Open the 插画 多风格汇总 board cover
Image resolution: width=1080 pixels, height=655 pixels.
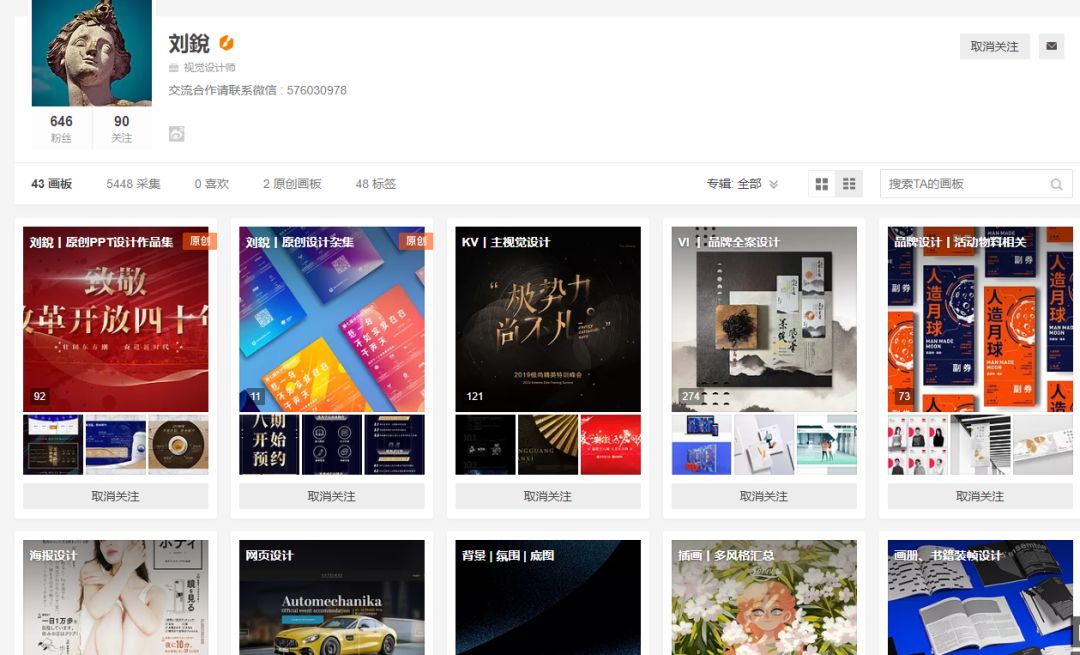click(765, 597)
